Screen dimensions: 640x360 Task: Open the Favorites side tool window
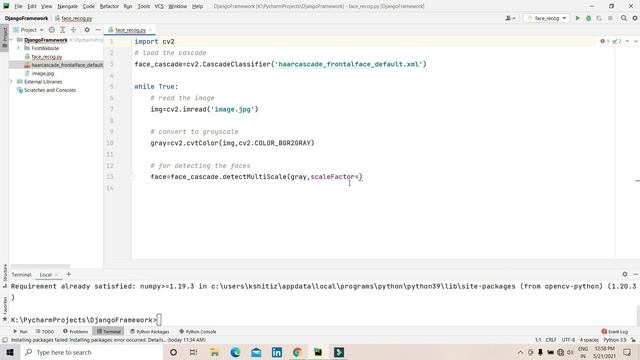[x=5, y=308]
